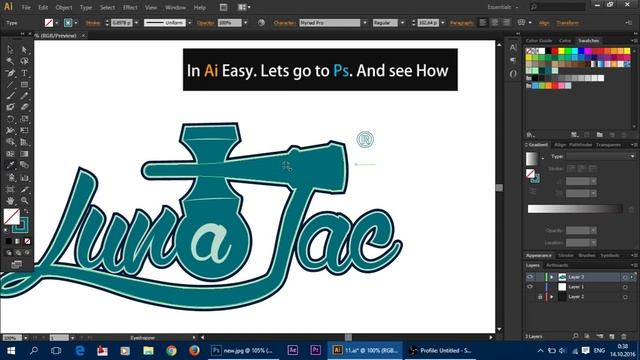This screenshot has width=640, height=360.
Task: Select the Pencil tool
Action: pos(24,96)
